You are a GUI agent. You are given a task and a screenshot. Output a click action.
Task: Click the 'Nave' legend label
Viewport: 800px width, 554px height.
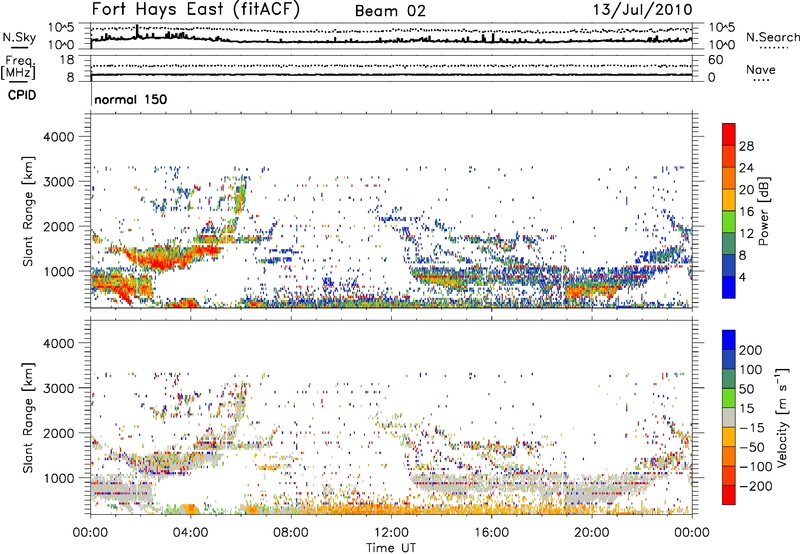pyautogui.click(x=761, y=70)
